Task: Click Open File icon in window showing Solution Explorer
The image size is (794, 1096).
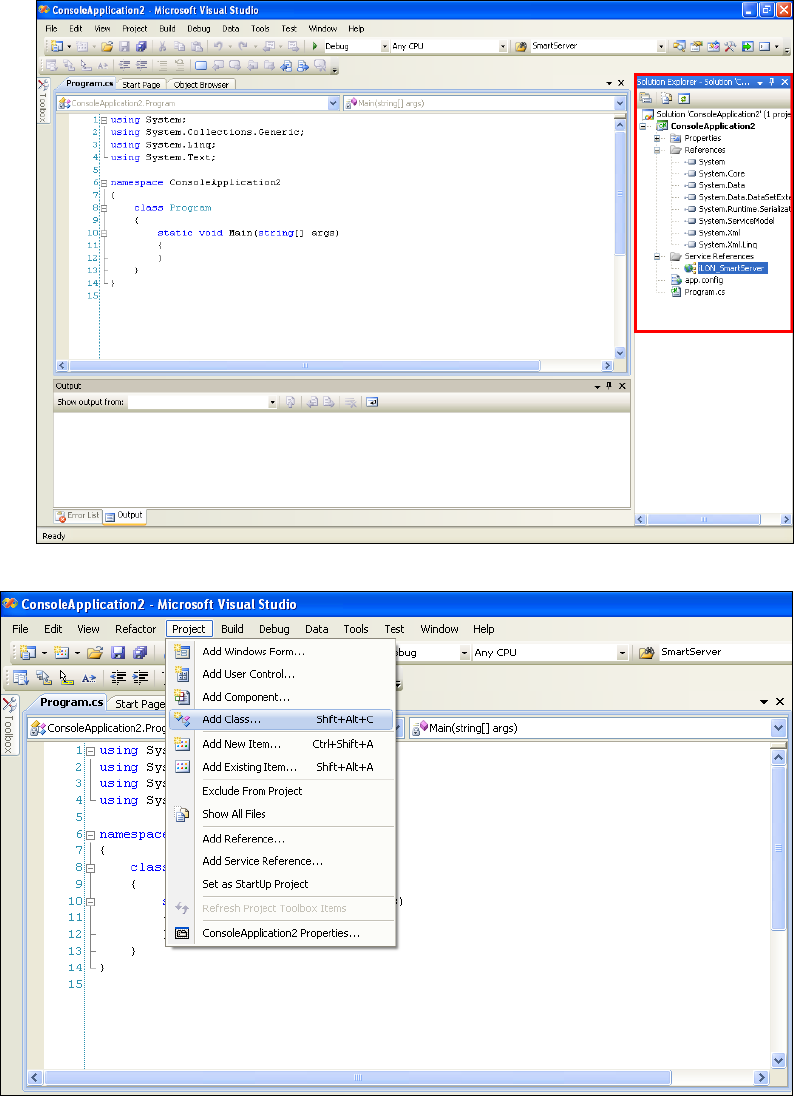Action: click(107, 46)
